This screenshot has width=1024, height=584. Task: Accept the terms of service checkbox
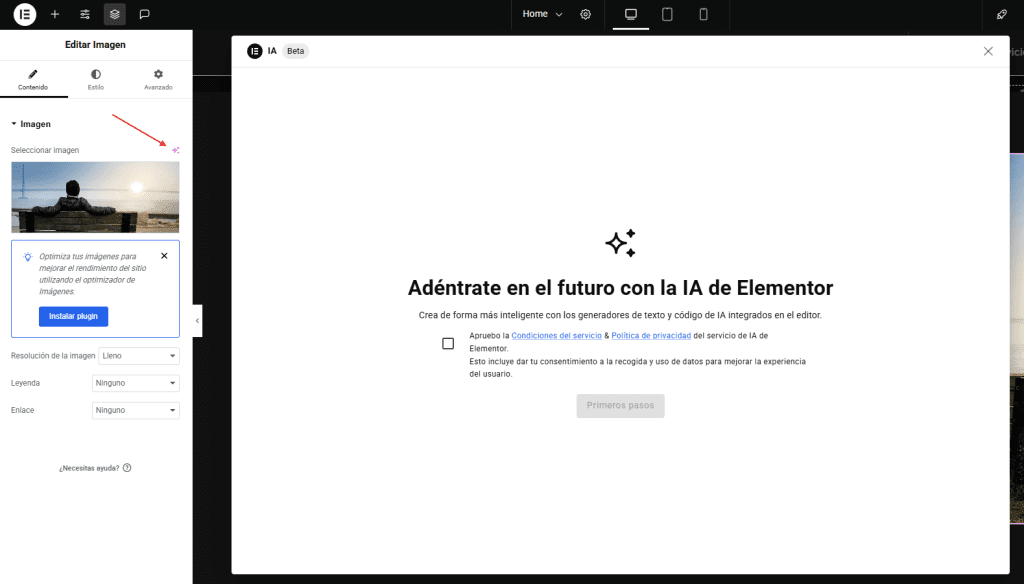448,343
